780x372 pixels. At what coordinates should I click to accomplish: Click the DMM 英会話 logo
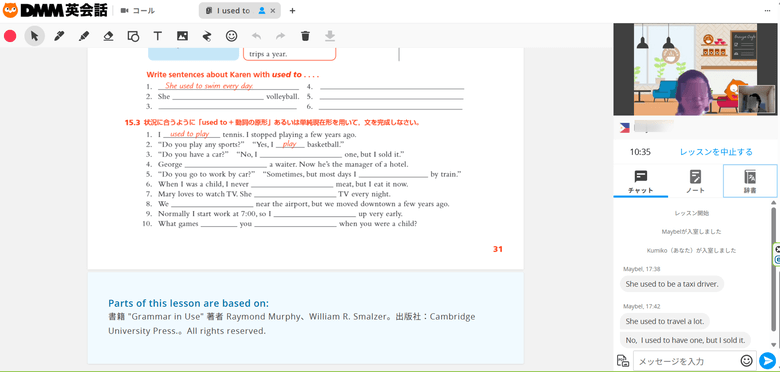click(x=54, y=10)
